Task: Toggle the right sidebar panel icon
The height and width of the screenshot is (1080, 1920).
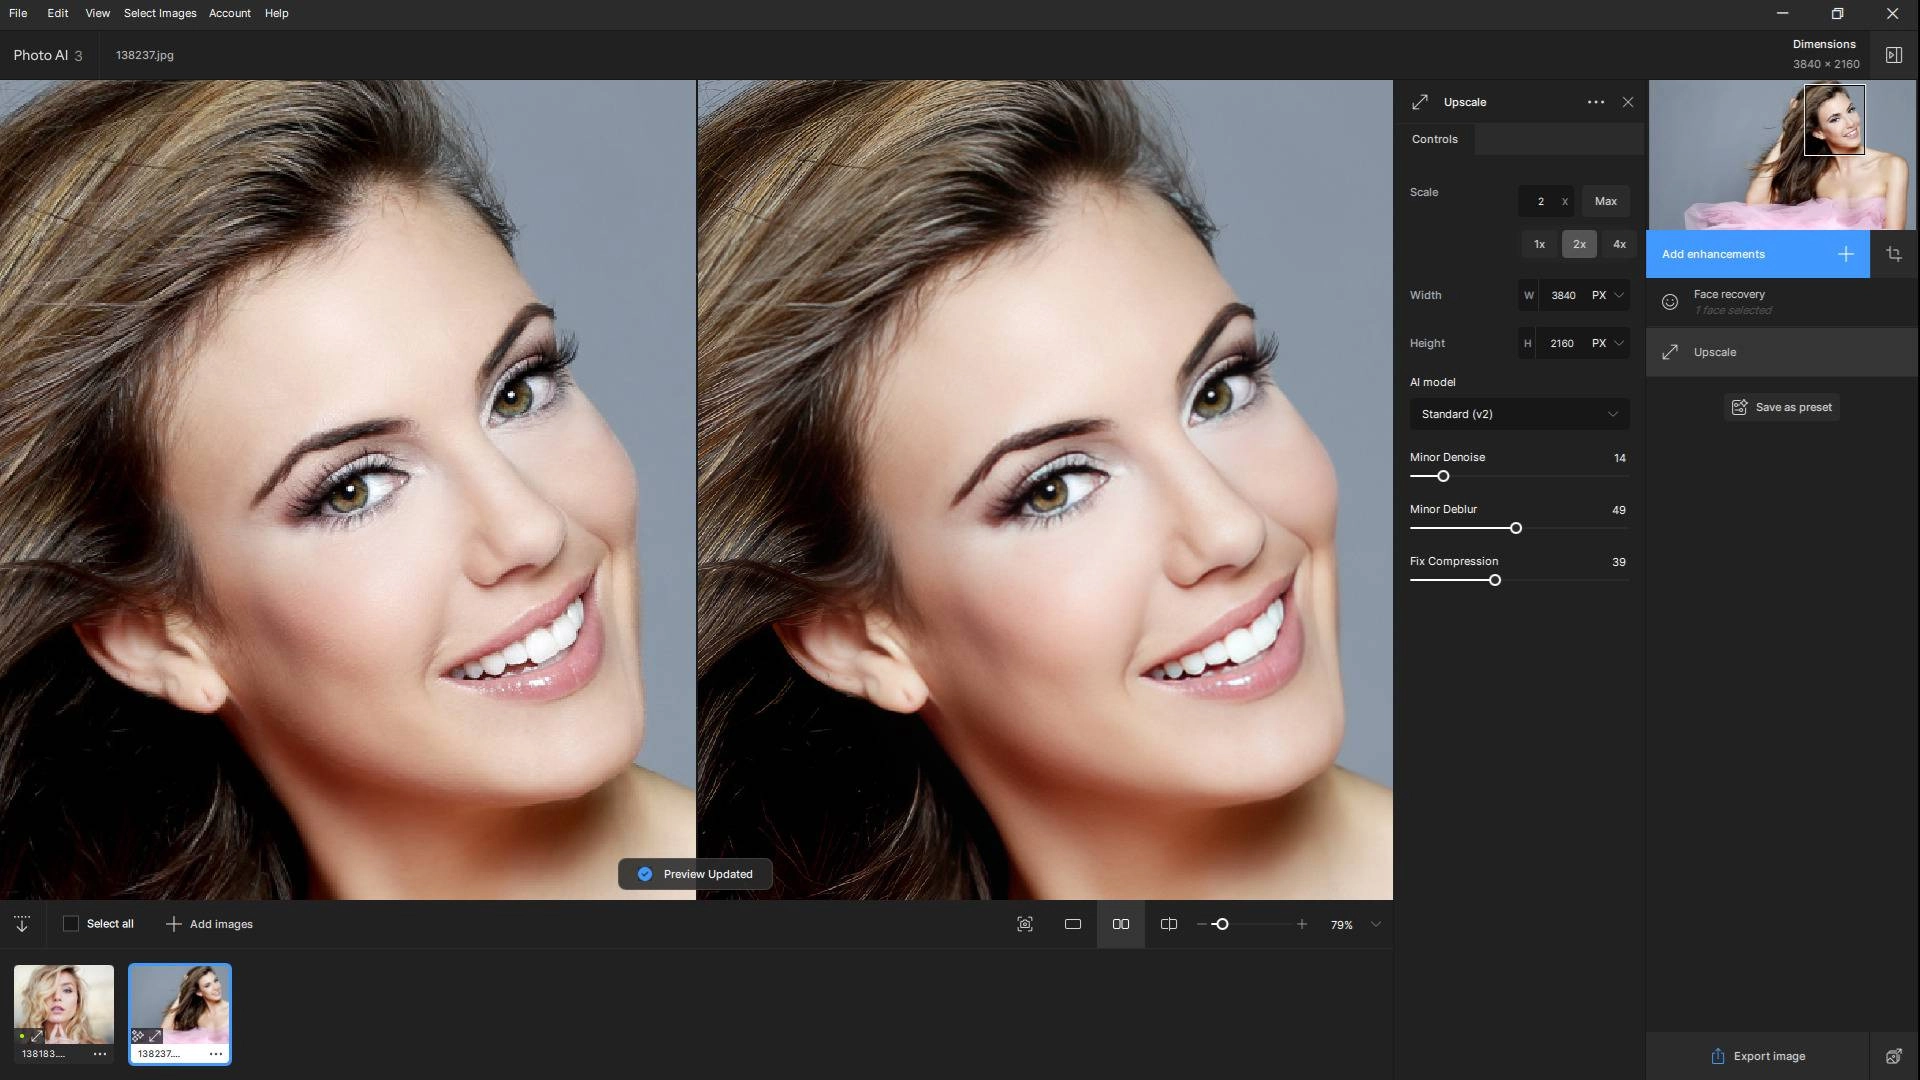Action: click(x=1893, y=55)
